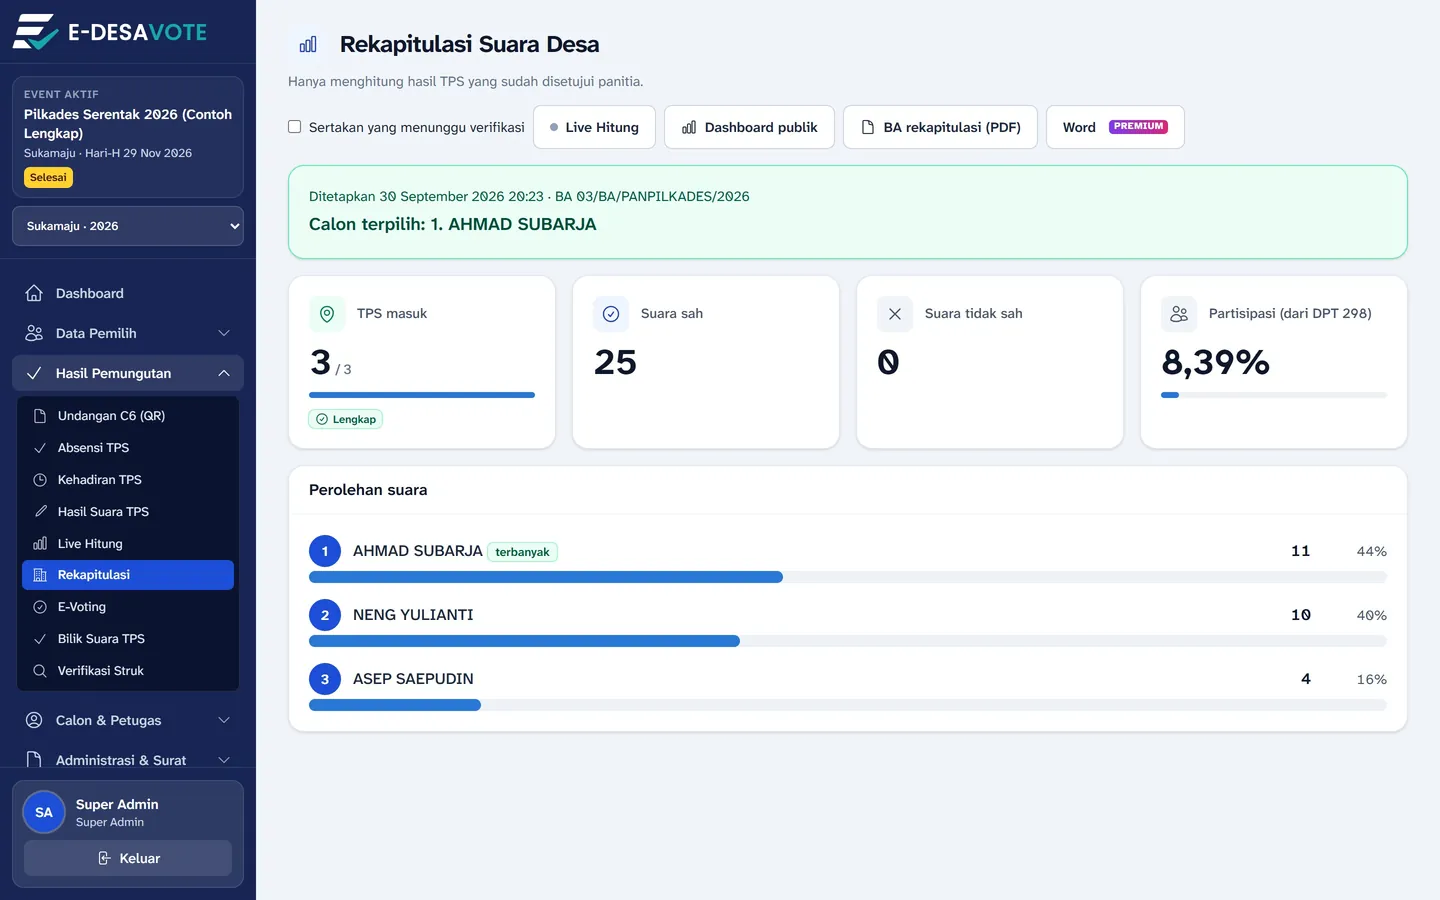Click the TPS masuk progress bar
The image size is (1440, 900).
tap(422, 395)
